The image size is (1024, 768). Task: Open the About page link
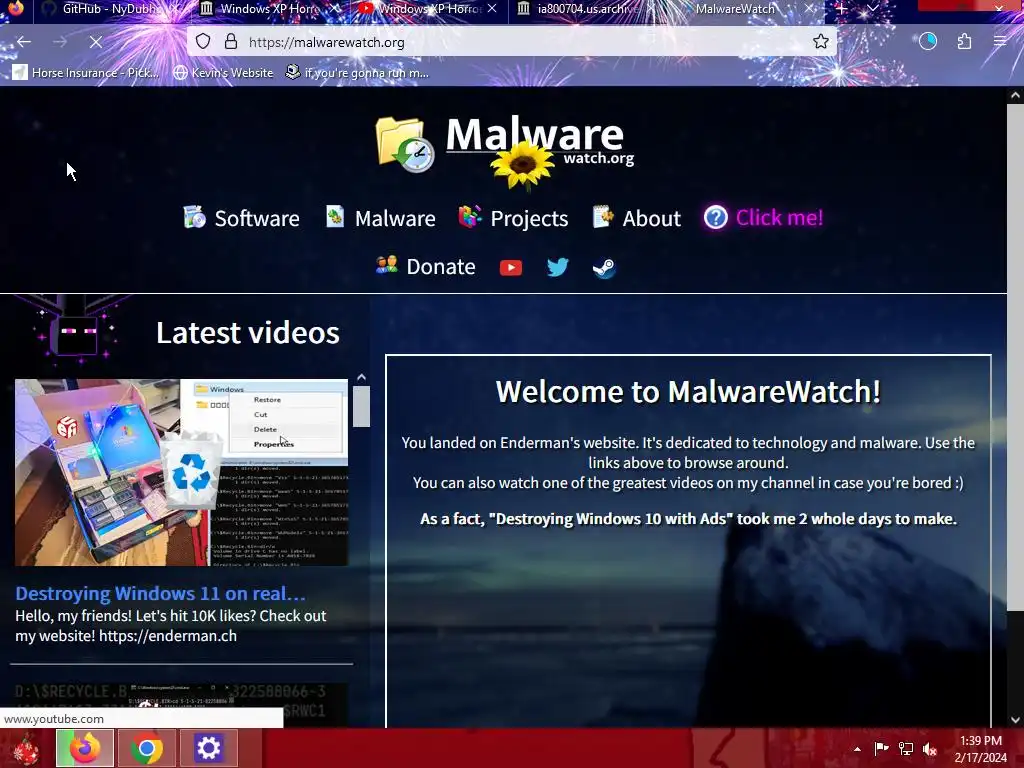click(x=637, y=217)
